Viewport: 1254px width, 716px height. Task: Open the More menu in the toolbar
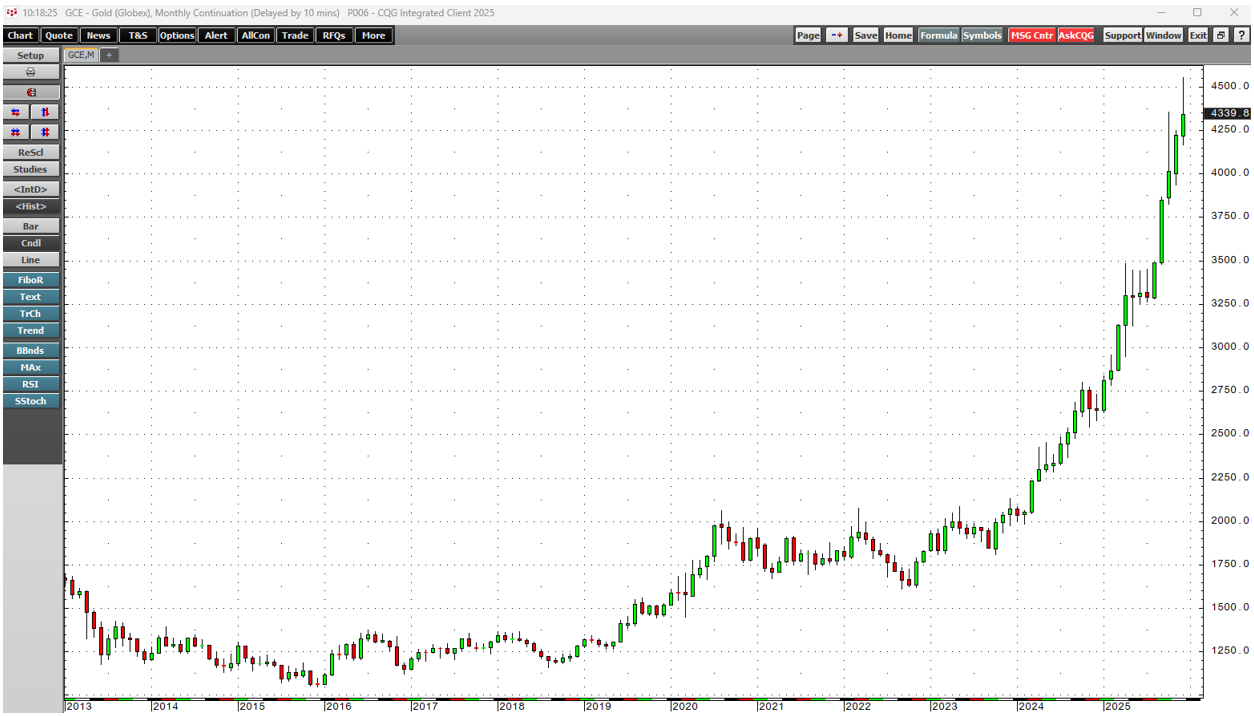tap(373, 36)
